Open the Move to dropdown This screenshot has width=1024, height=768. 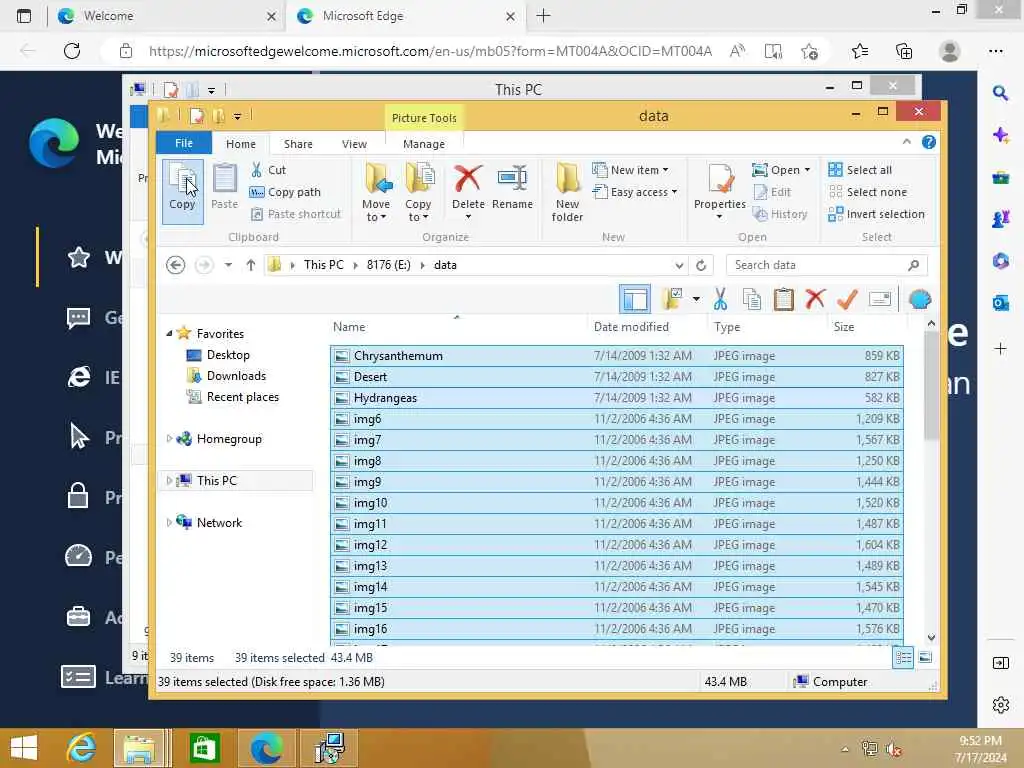coord(376,193)
